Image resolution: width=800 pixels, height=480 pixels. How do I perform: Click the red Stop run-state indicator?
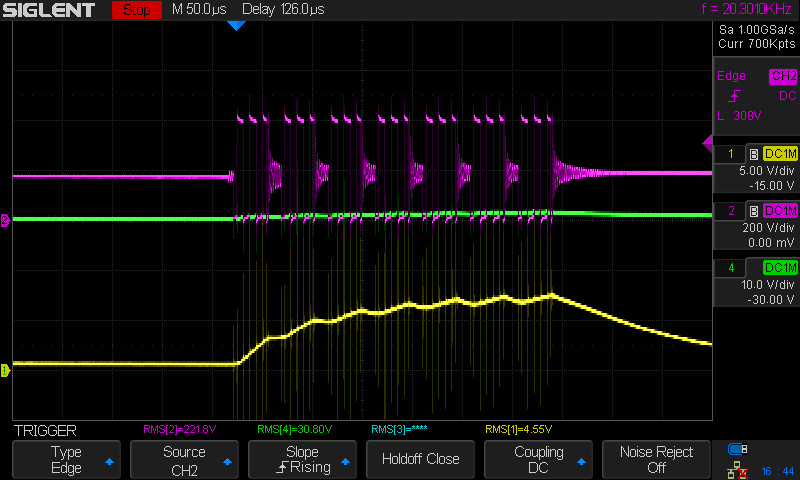click(137, 10)
